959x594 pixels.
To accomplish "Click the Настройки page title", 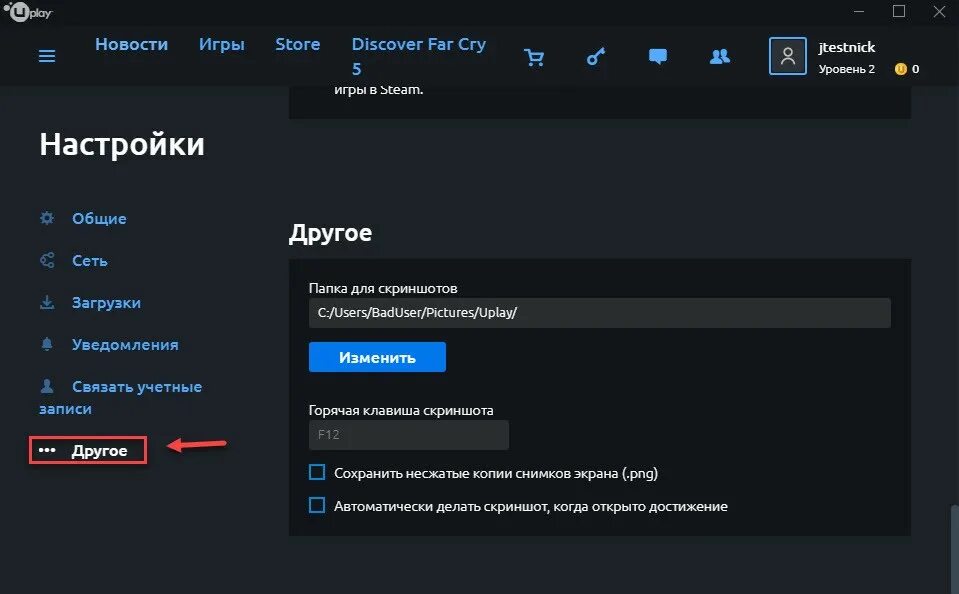I will click(x=122, y=146).
